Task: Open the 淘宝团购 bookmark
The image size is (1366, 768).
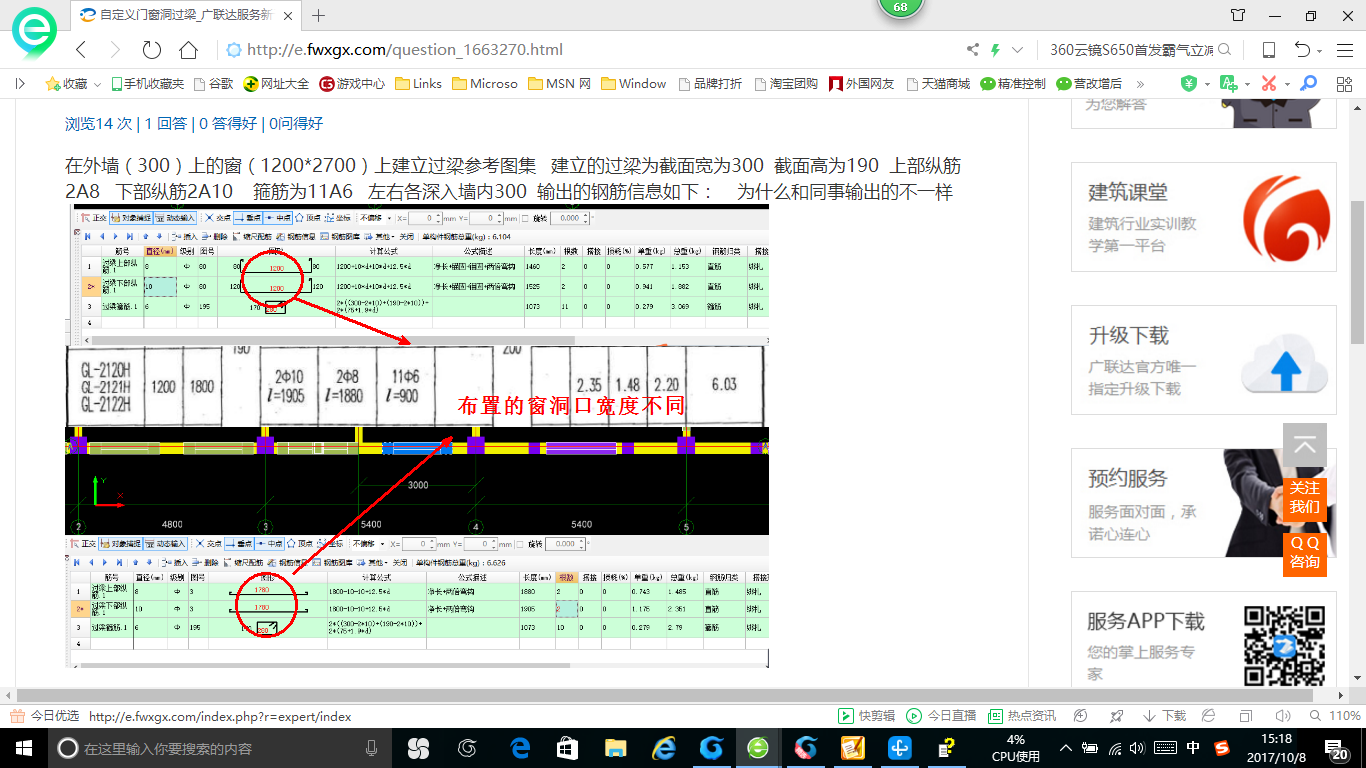Action: click(x=786, y=84)
